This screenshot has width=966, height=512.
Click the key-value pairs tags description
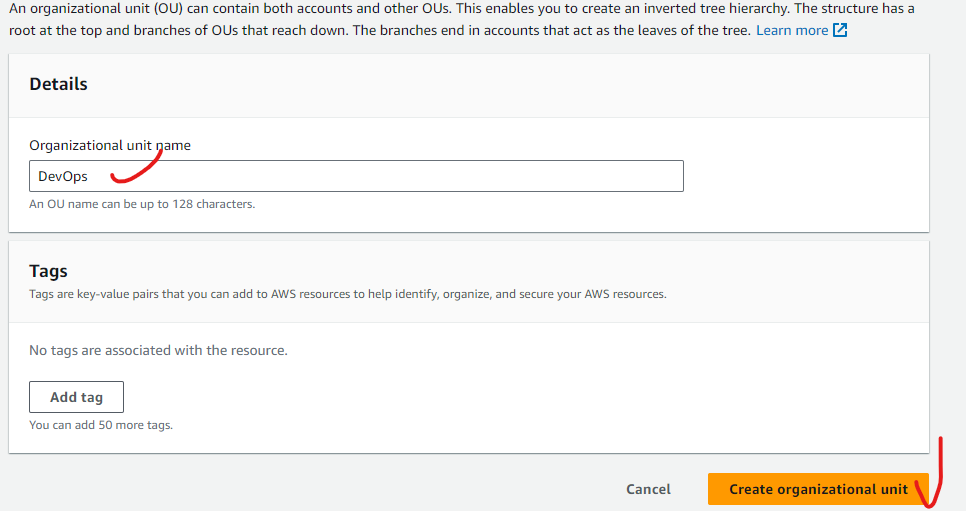[x=347, y=294]
